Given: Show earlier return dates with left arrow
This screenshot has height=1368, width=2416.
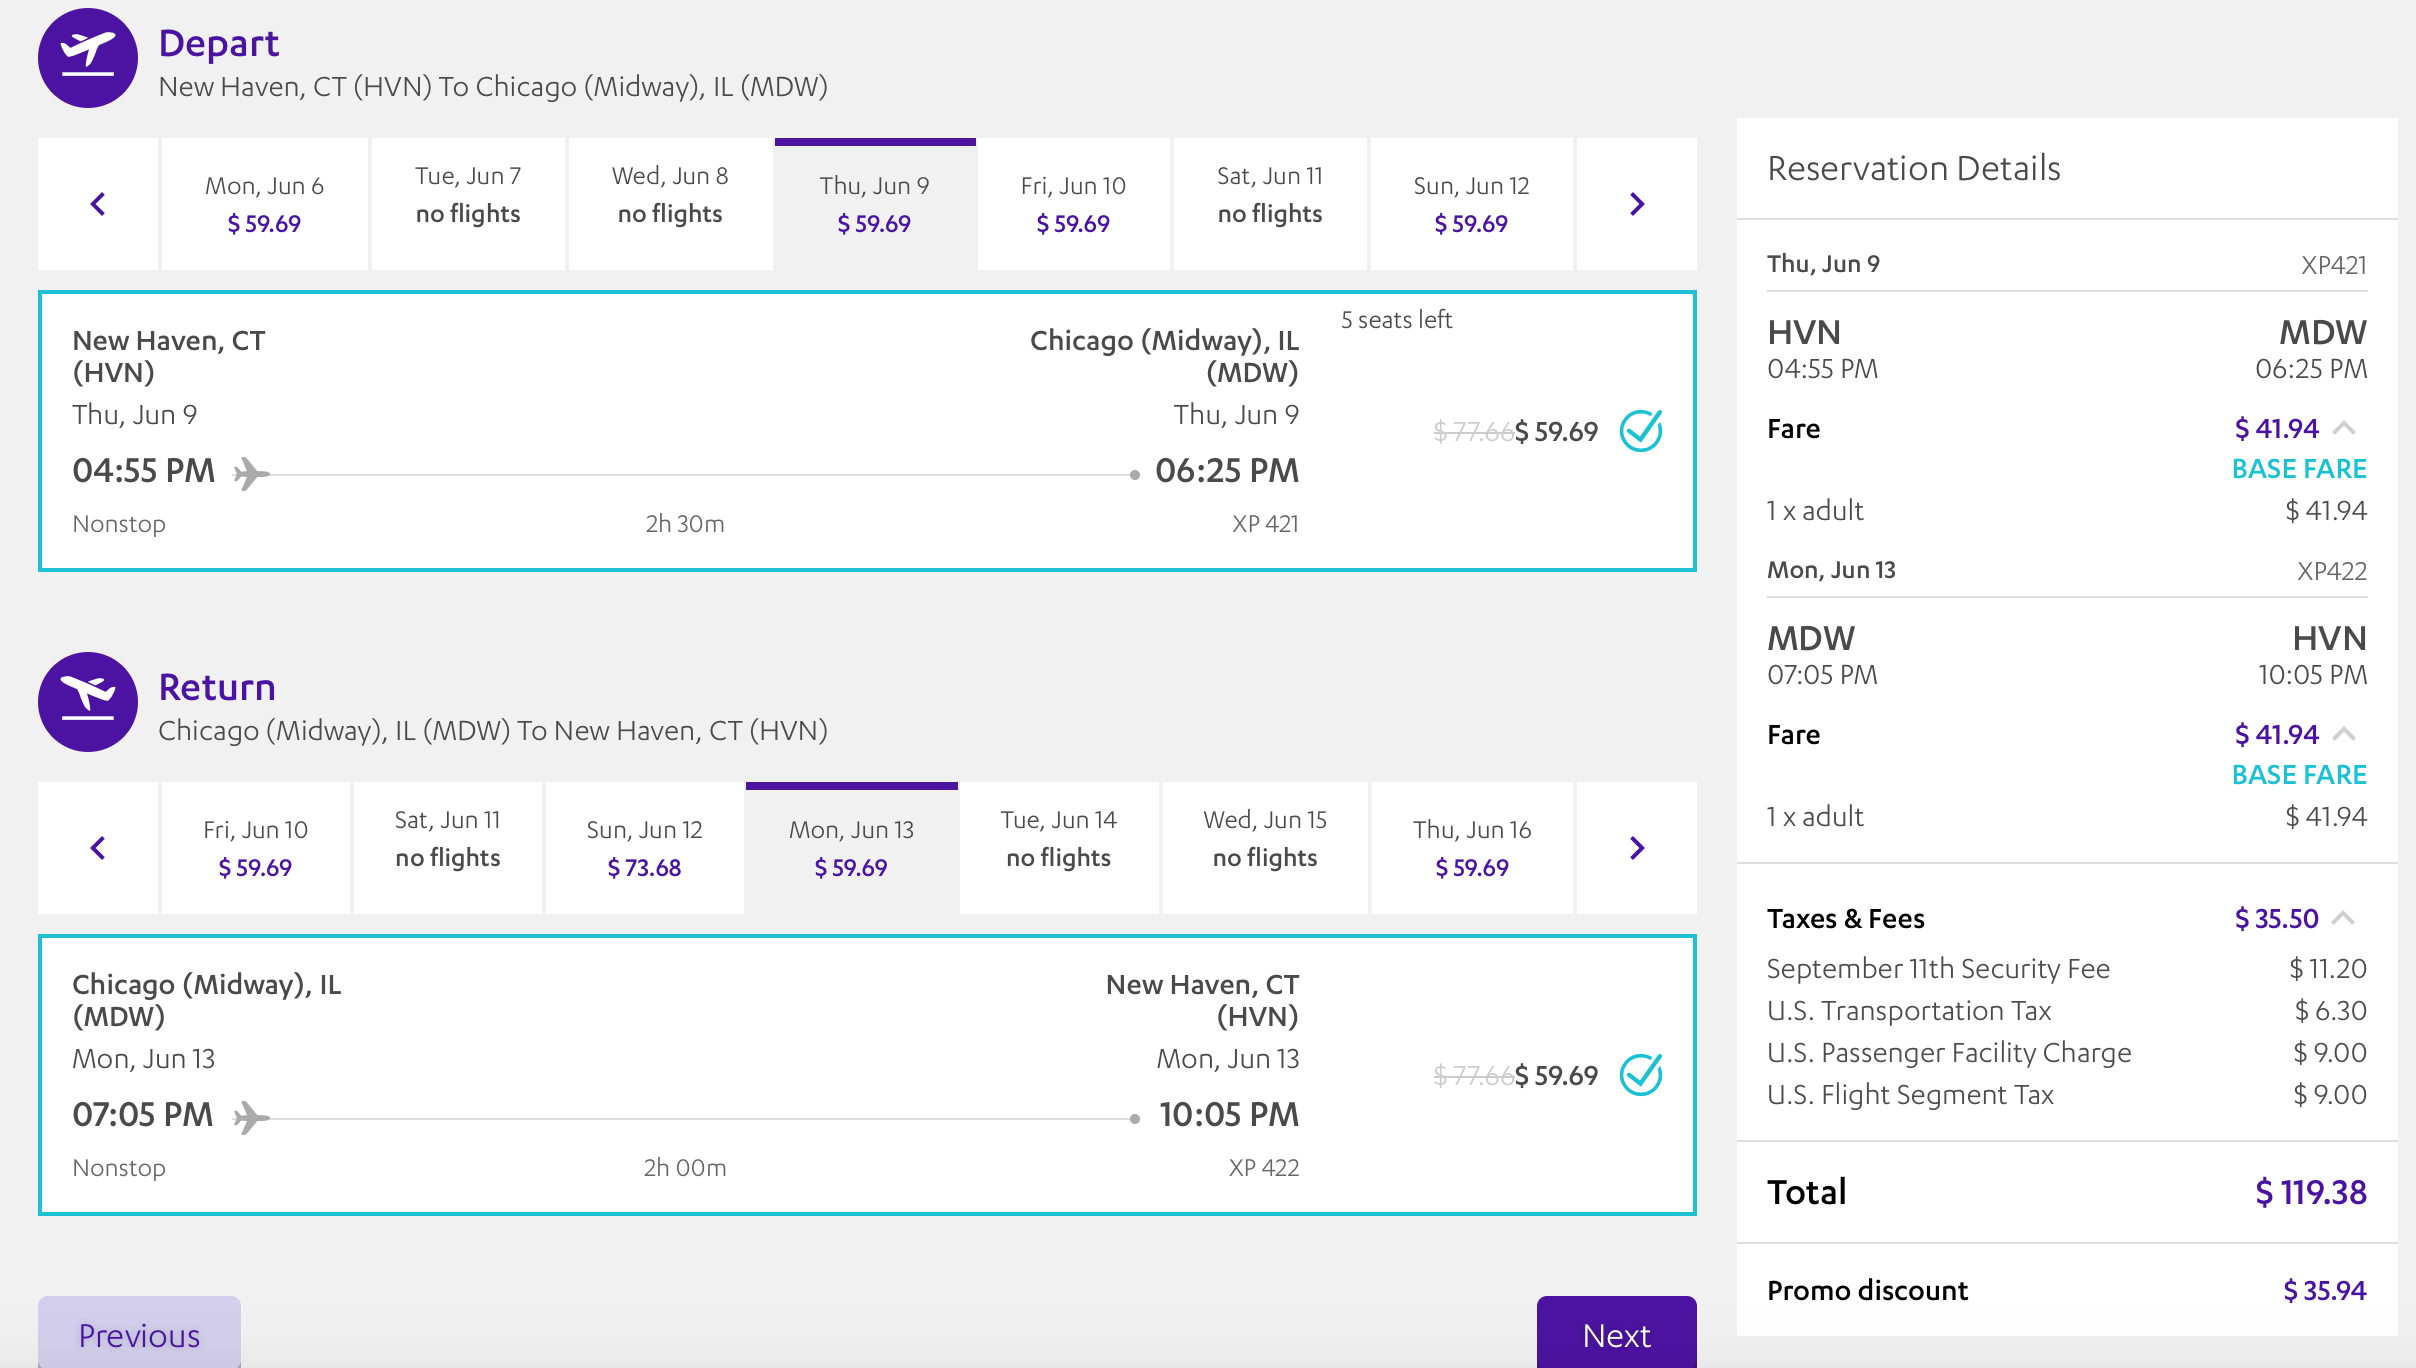Looking at the screenshot, I should pos(98,848).
